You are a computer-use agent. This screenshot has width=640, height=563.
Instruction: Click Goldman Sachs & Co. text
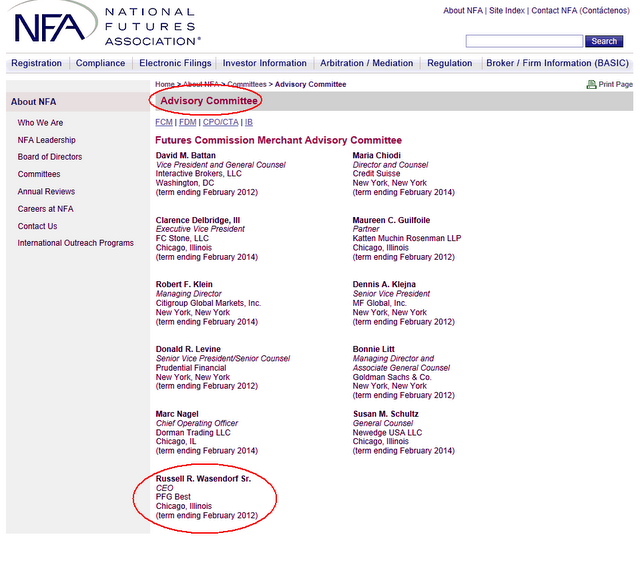(392, 378)
